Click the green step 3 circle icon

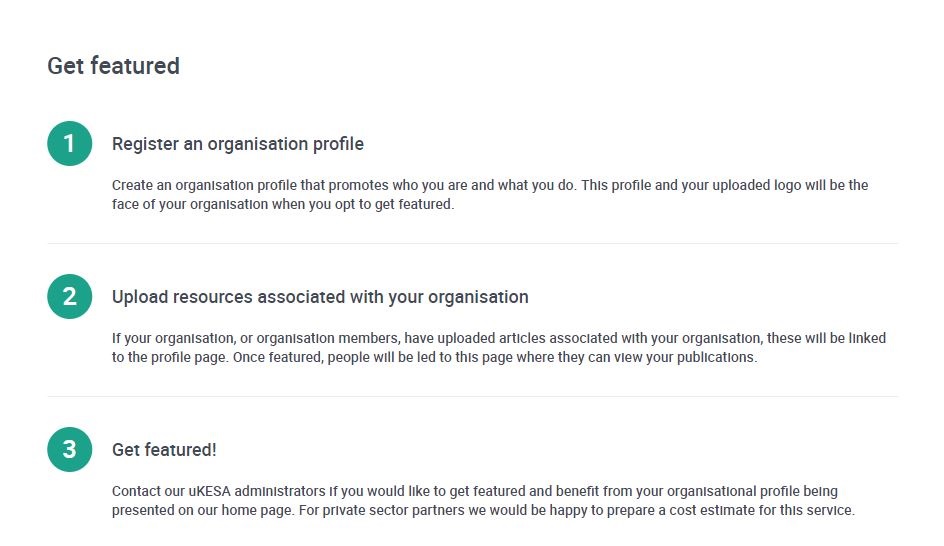tap(70, 449)
